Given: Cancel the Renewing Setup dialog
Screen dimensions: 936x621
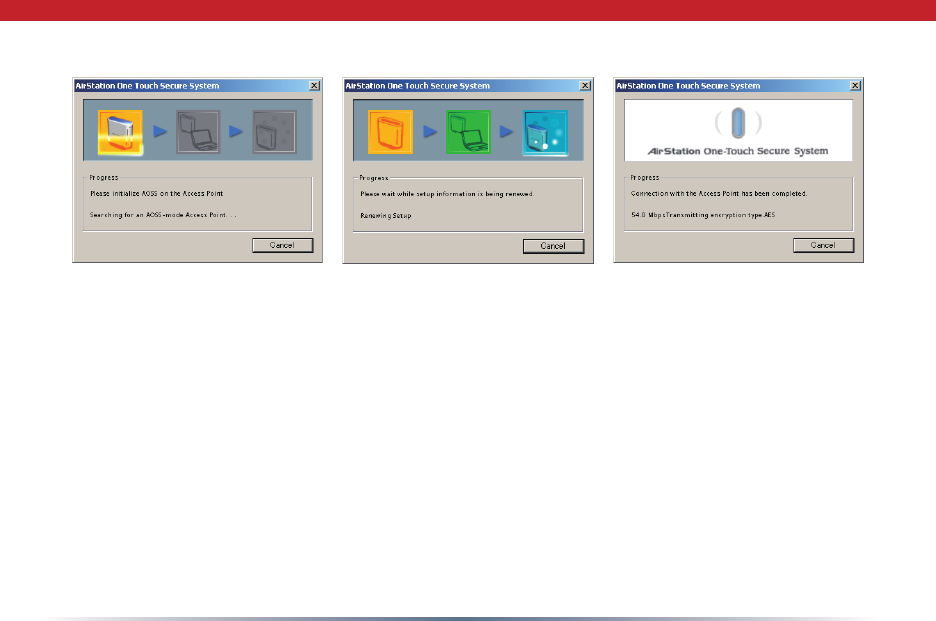Looking at the screenshot, I should pos(553,246).
